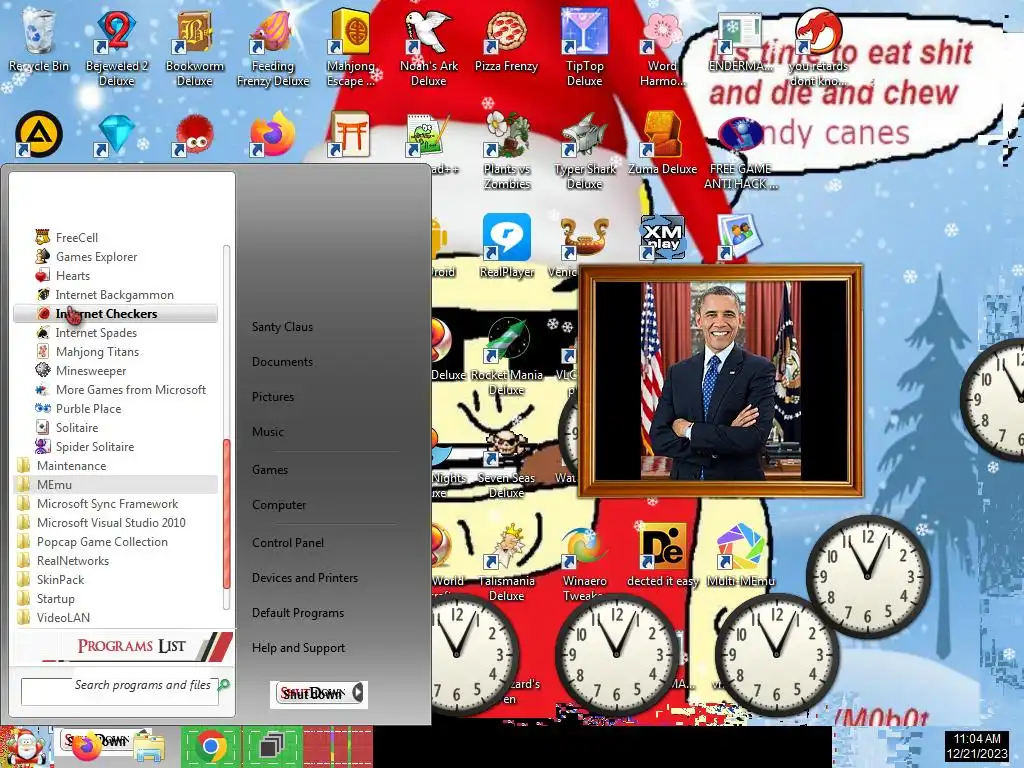Launch RealPlayer desktop shortcut
The height and width of the screenshot is (768, 1024).
507,246
